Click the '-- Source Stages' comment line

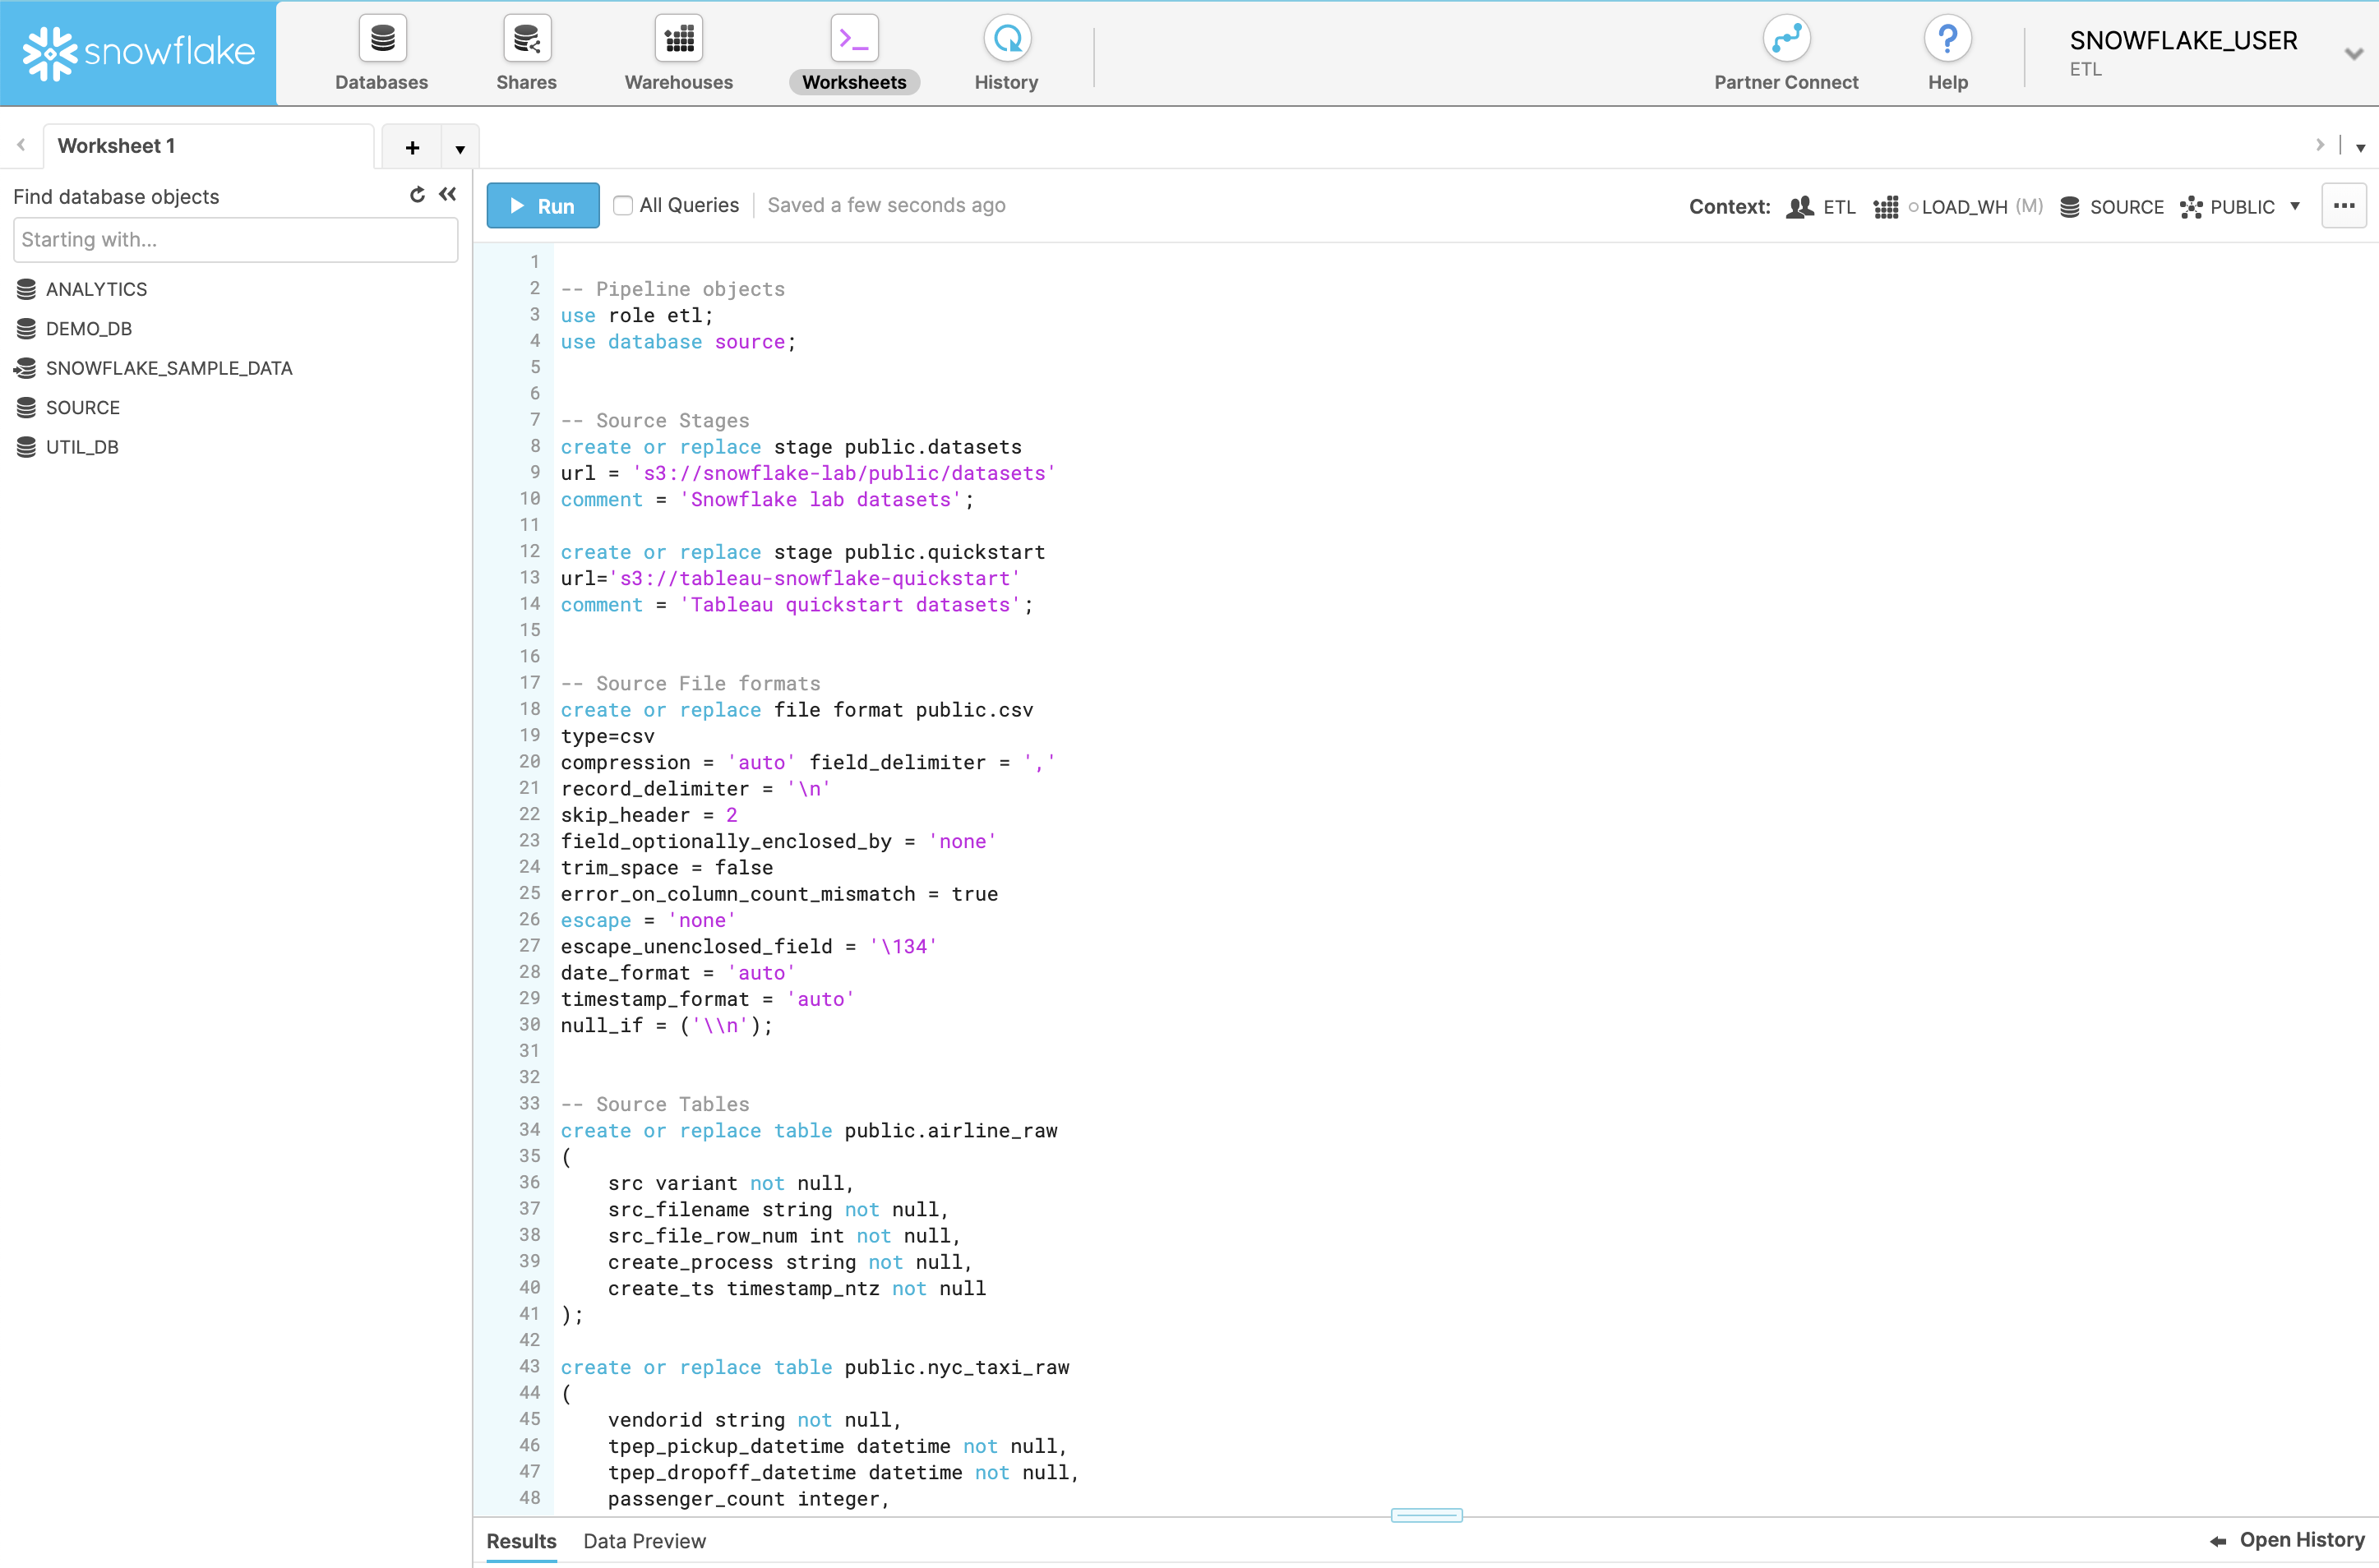(655, 420)
